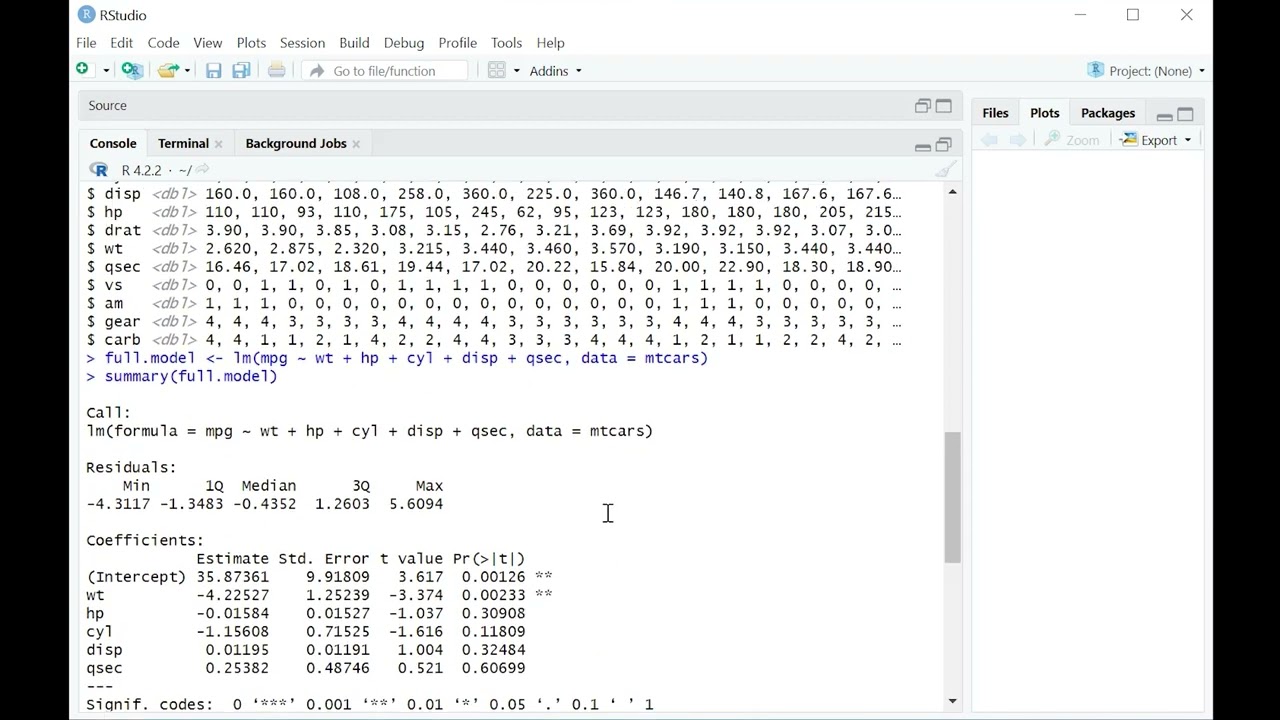Viewport: 1280px width, 720px height.
Task: Open the File menu
Action: (x=86, y=43)
